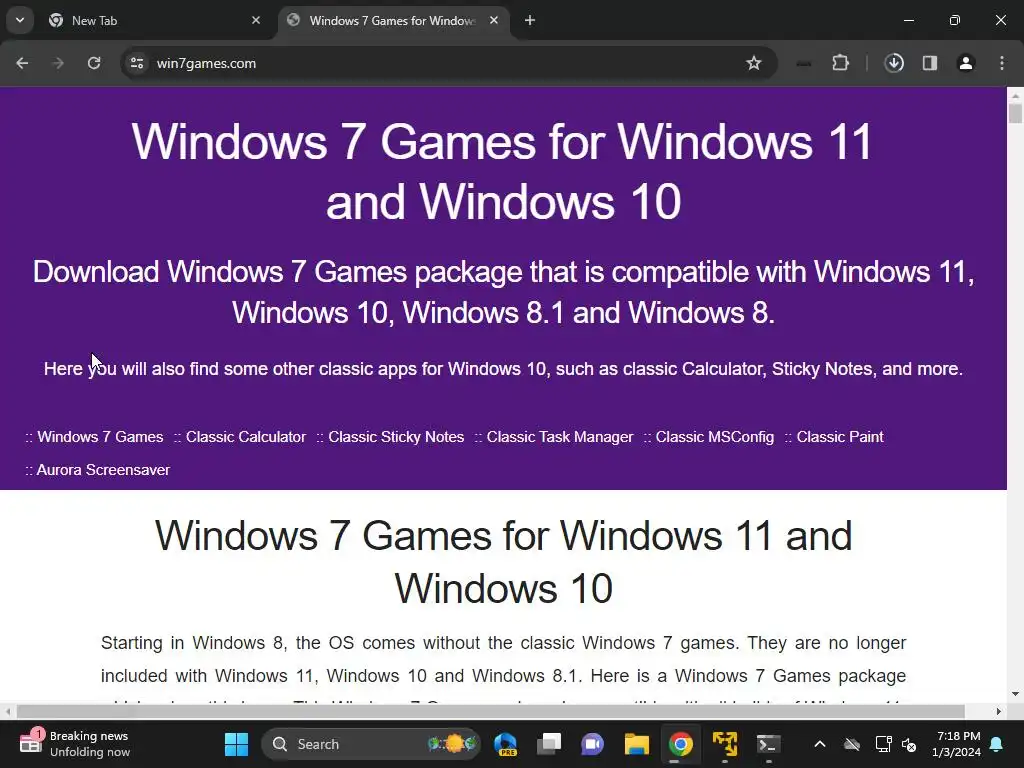This screenshot has width=1024, height=768.
Task: Open the clock showing 7:18 PM
Action: click(956, 744)
